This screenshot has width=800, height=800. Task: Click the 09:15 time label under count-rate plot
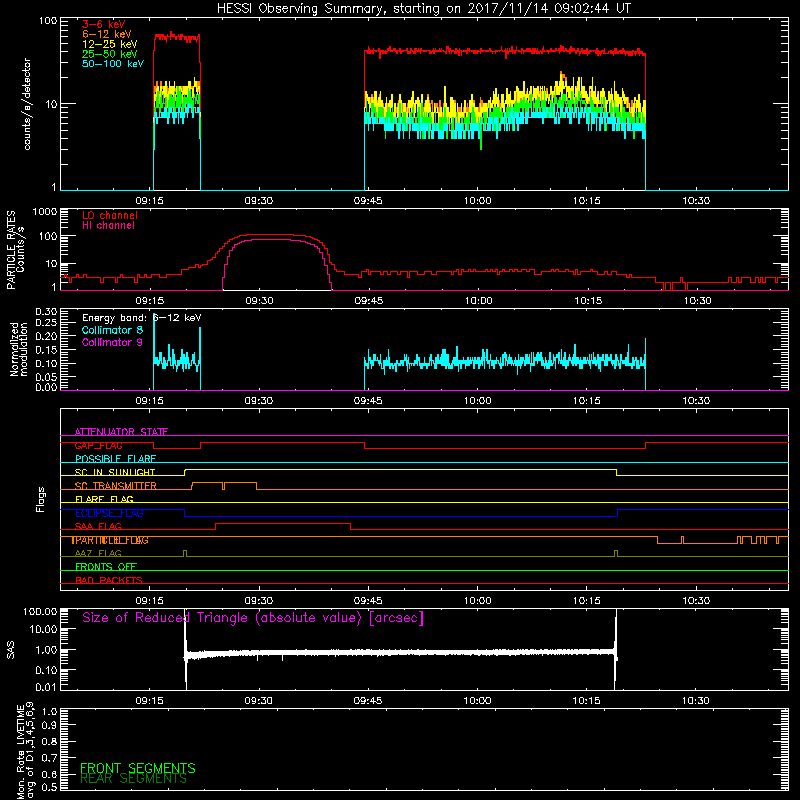click(x=149, y=201)
